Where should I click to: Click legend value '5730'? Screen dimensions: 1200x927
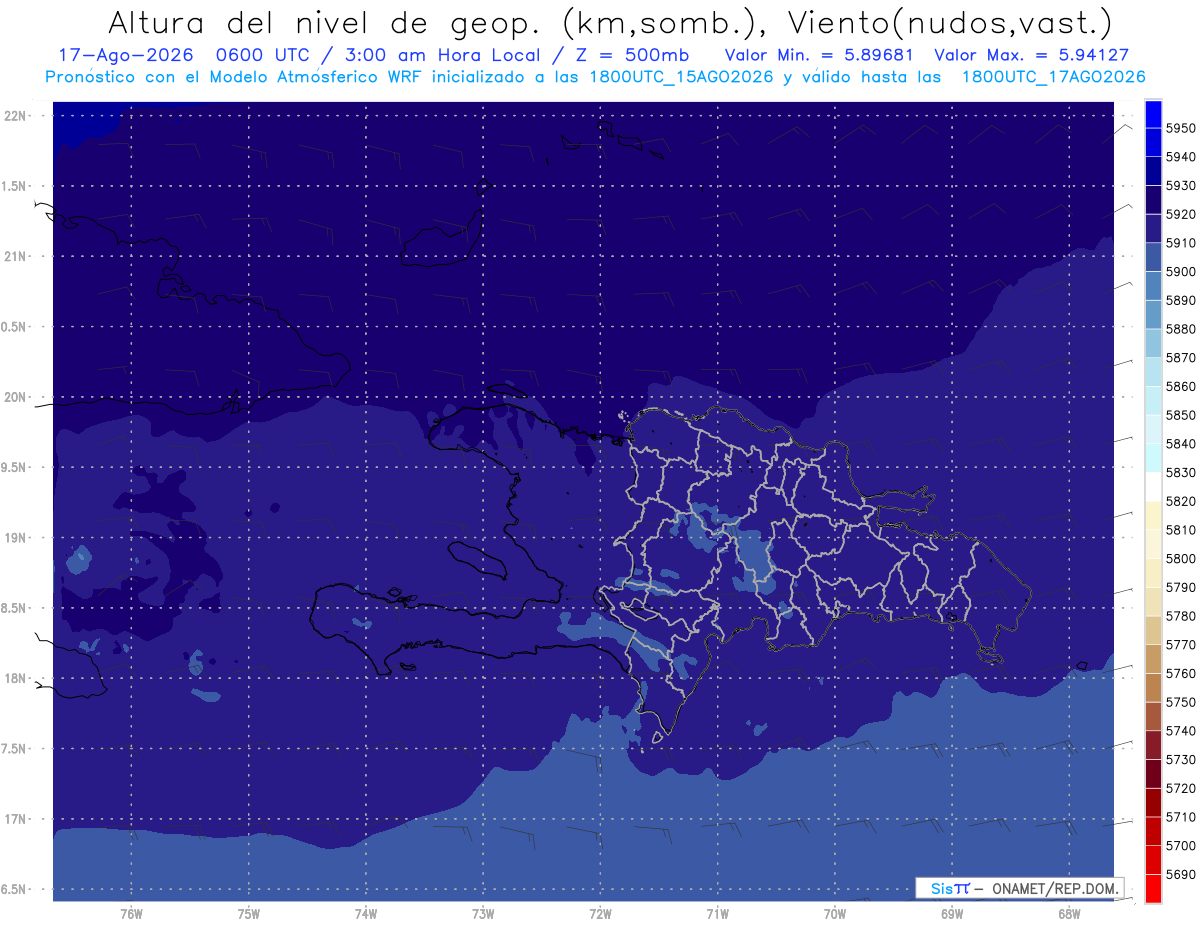1180,760
